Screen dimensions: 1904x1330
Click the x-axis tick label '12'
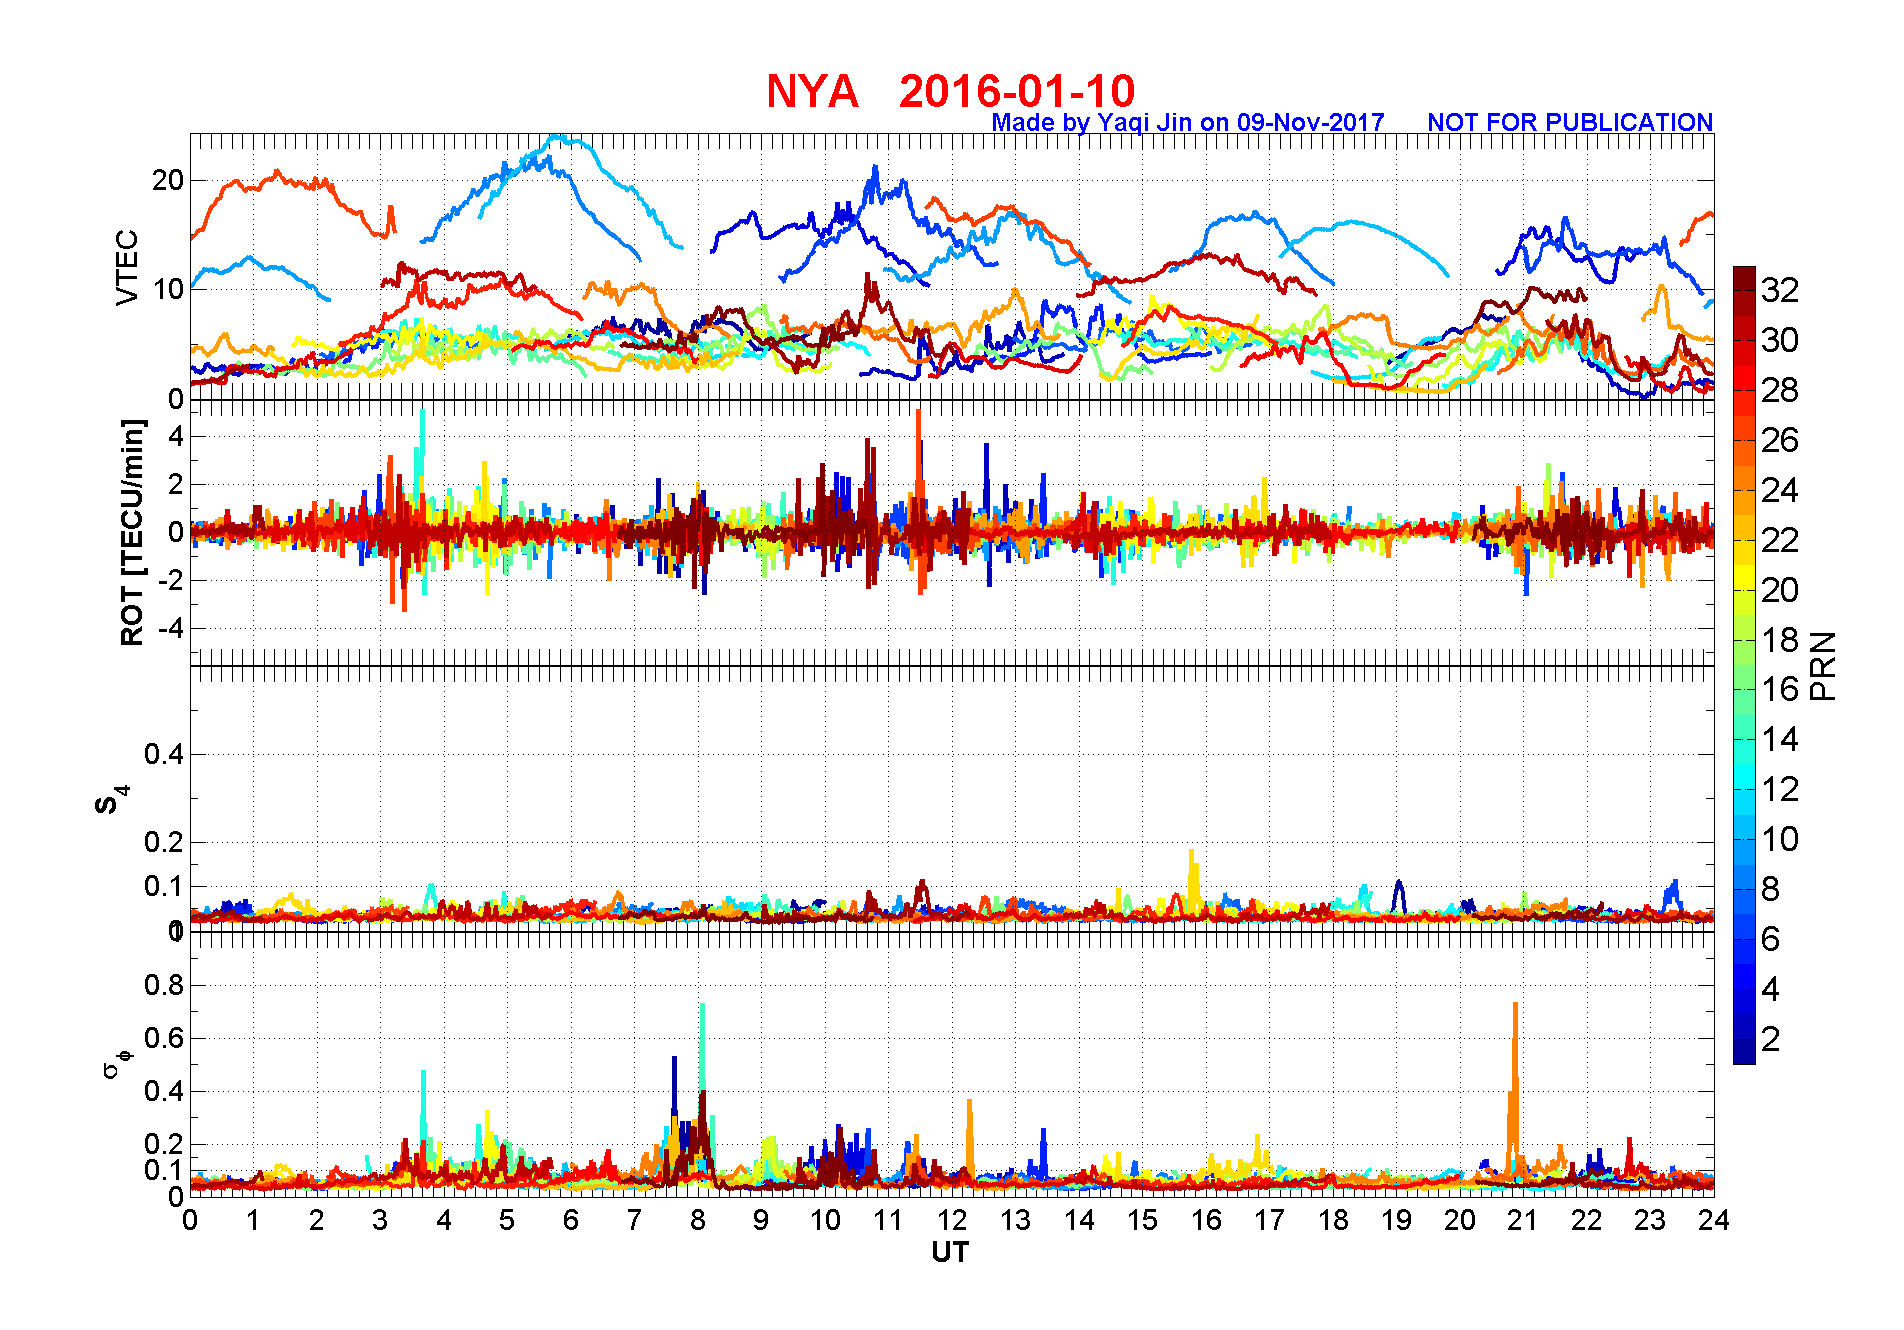[x=952, y=1220]
